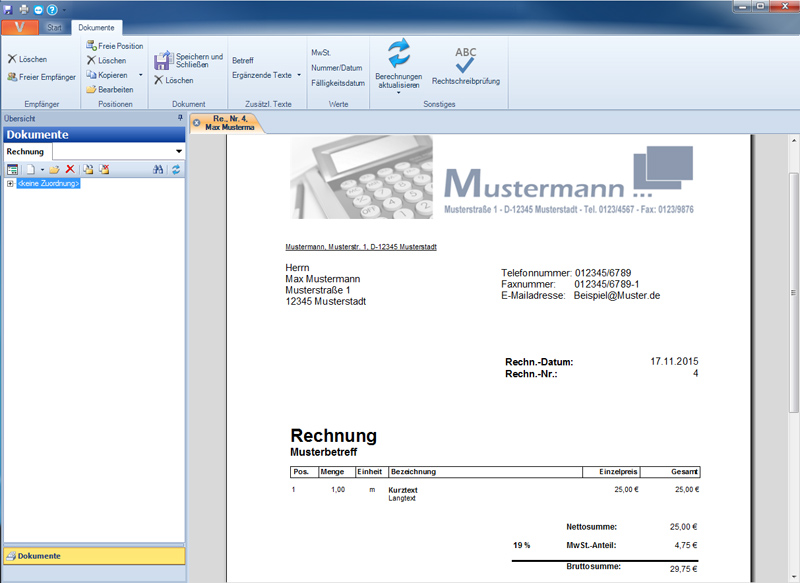Open the Ergänzende Texte dropdown

[x=298, y=75]
